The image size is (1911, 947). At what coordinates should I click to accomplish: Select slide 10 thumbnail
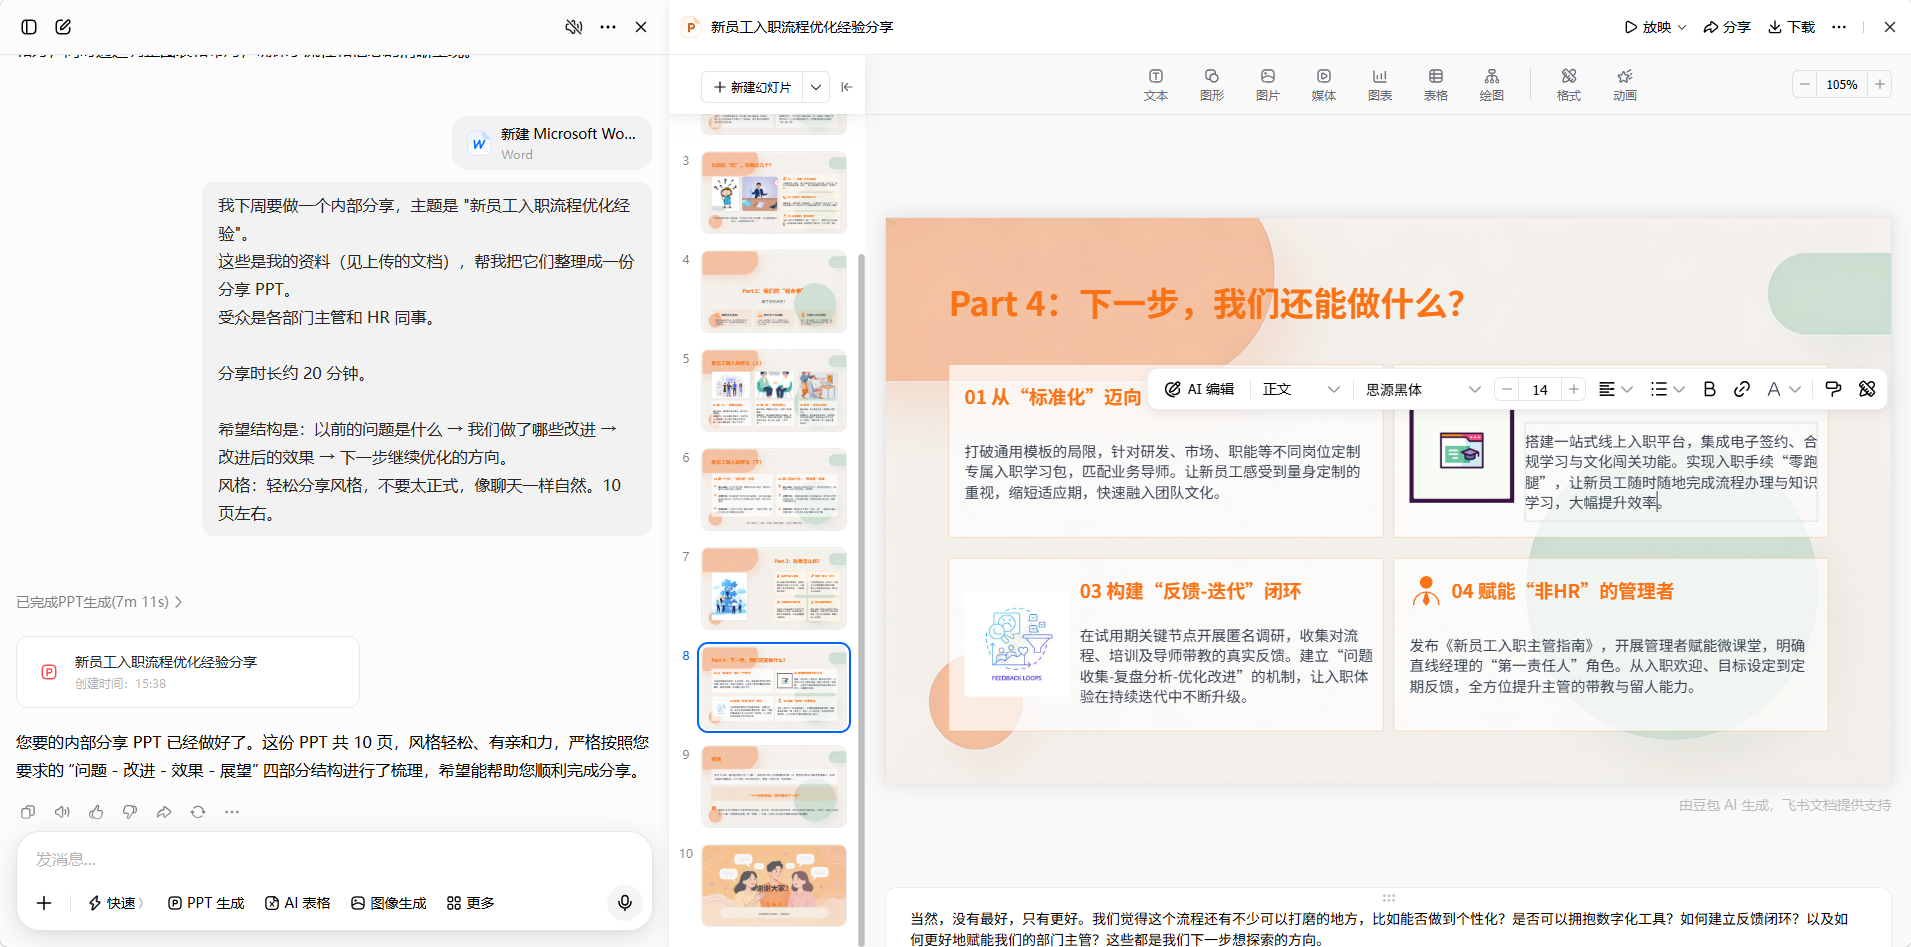pos(774,885)
